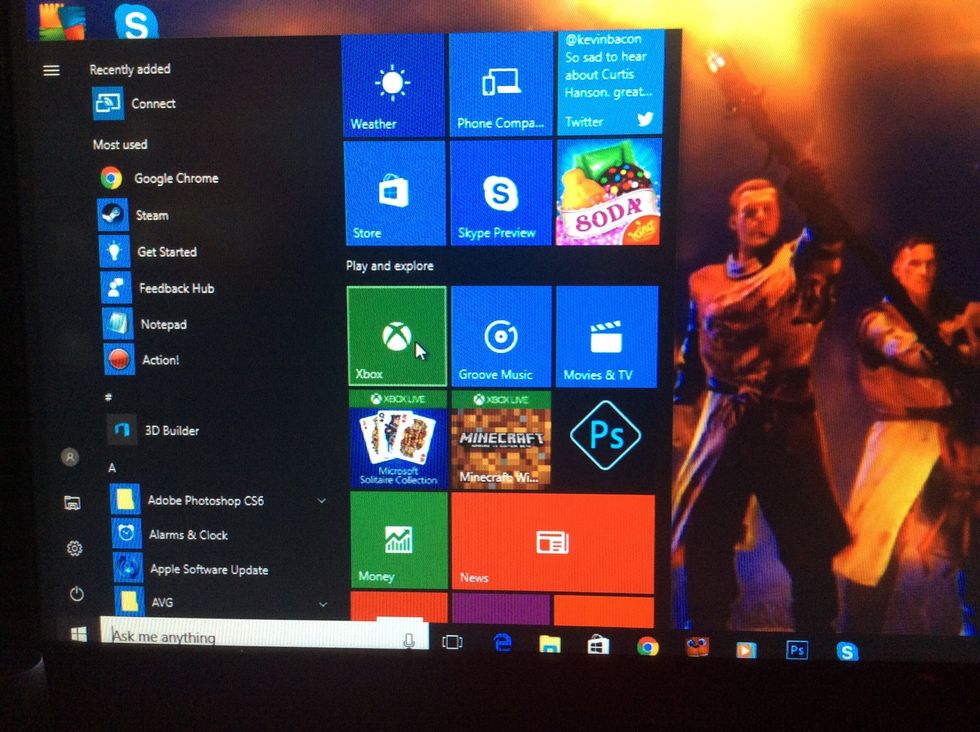
Task: Click the '#' letter group header
Action: (108, 397)
